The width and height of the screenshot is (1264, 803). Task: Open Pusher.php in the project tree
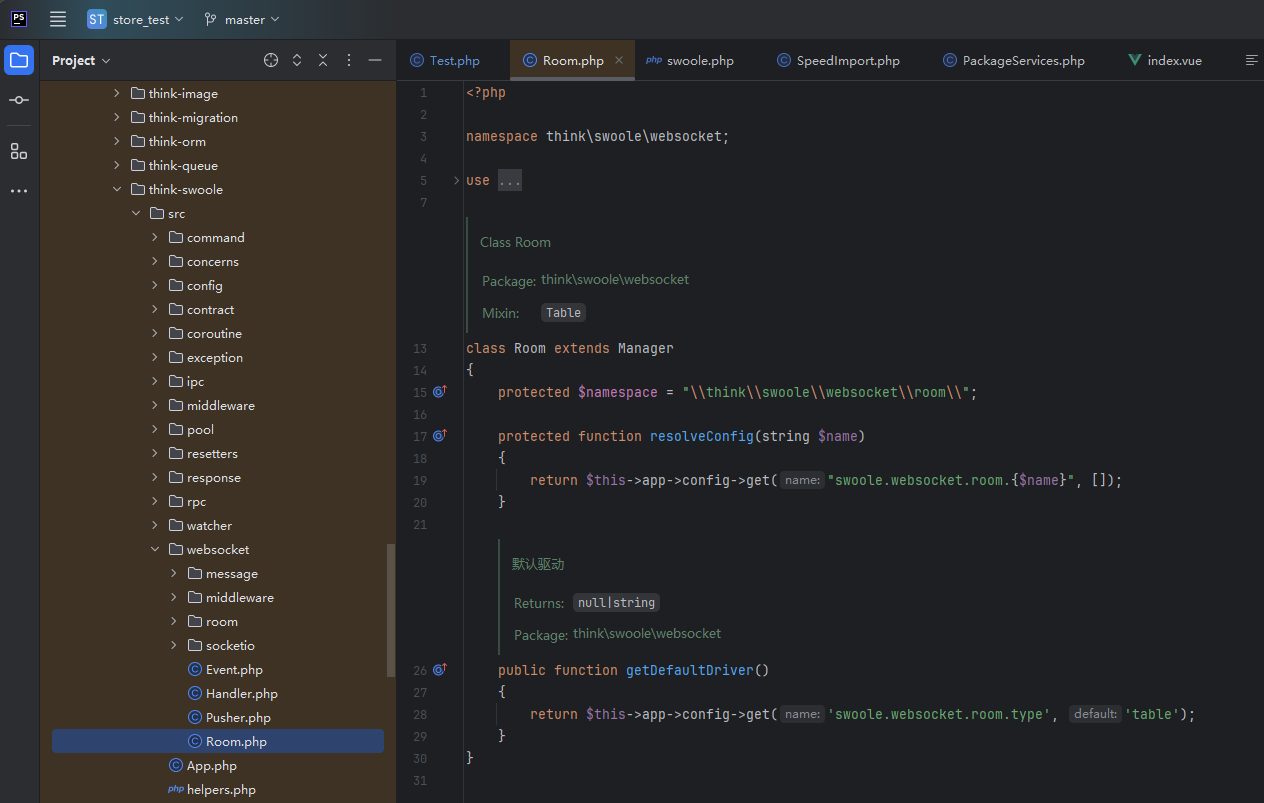point(238,717)
